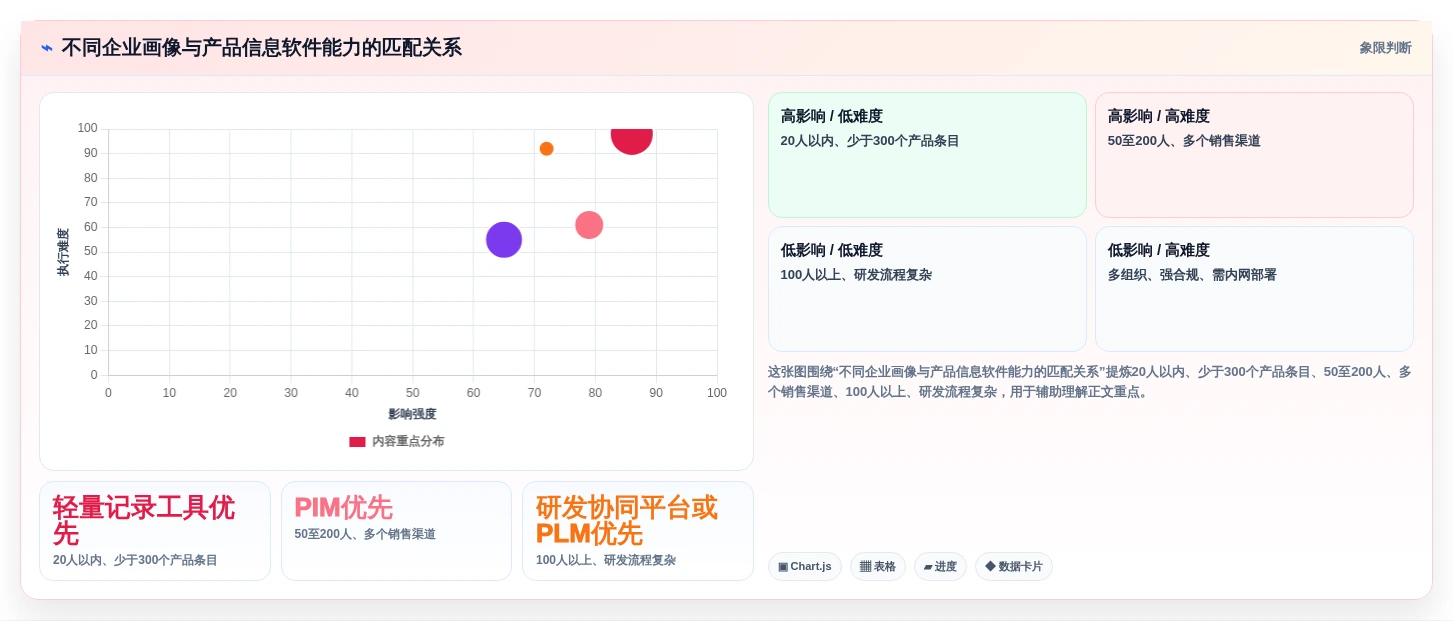Click the text 100人以上、研发流程复杂 in the quadrant card

856,275
